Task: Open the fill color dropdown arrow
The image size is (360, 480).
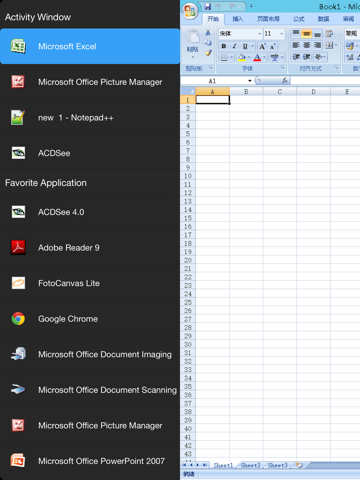Action: coord(249,58)
